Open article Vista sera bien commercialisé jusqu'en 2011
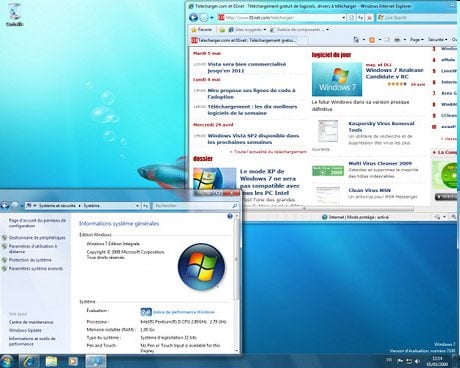 coord(247,67)
